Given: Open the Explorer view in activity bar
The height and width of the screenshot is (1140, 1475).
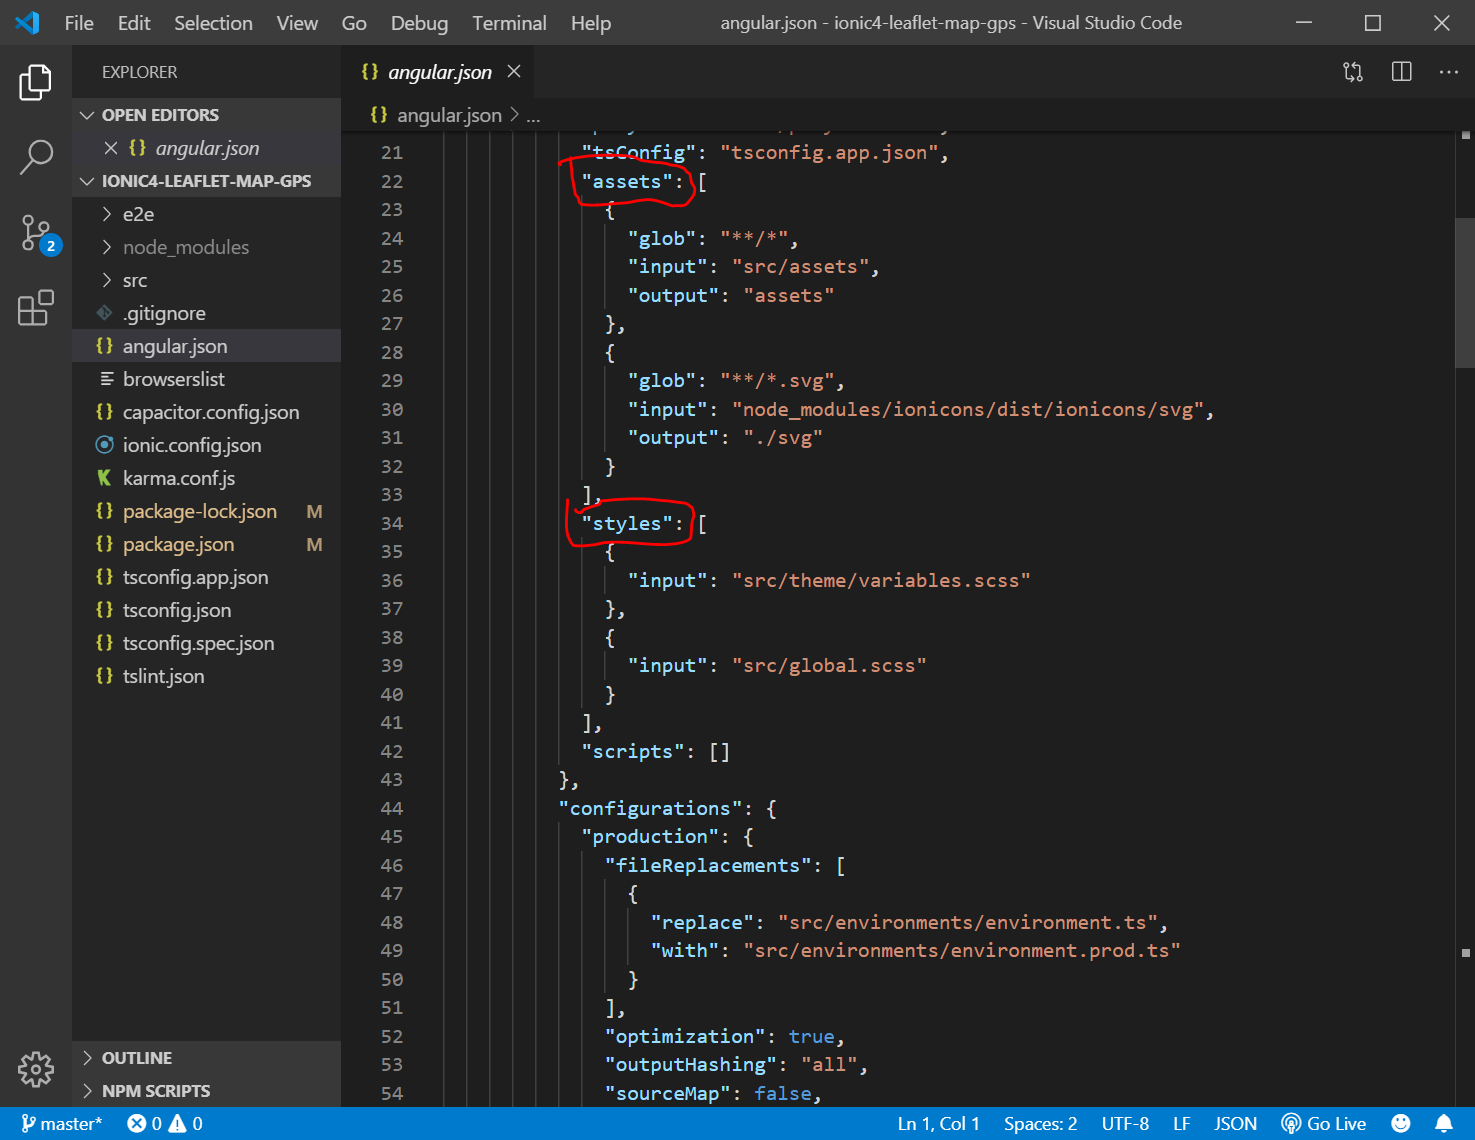Looking at the screenshot, I should [36, 82].
